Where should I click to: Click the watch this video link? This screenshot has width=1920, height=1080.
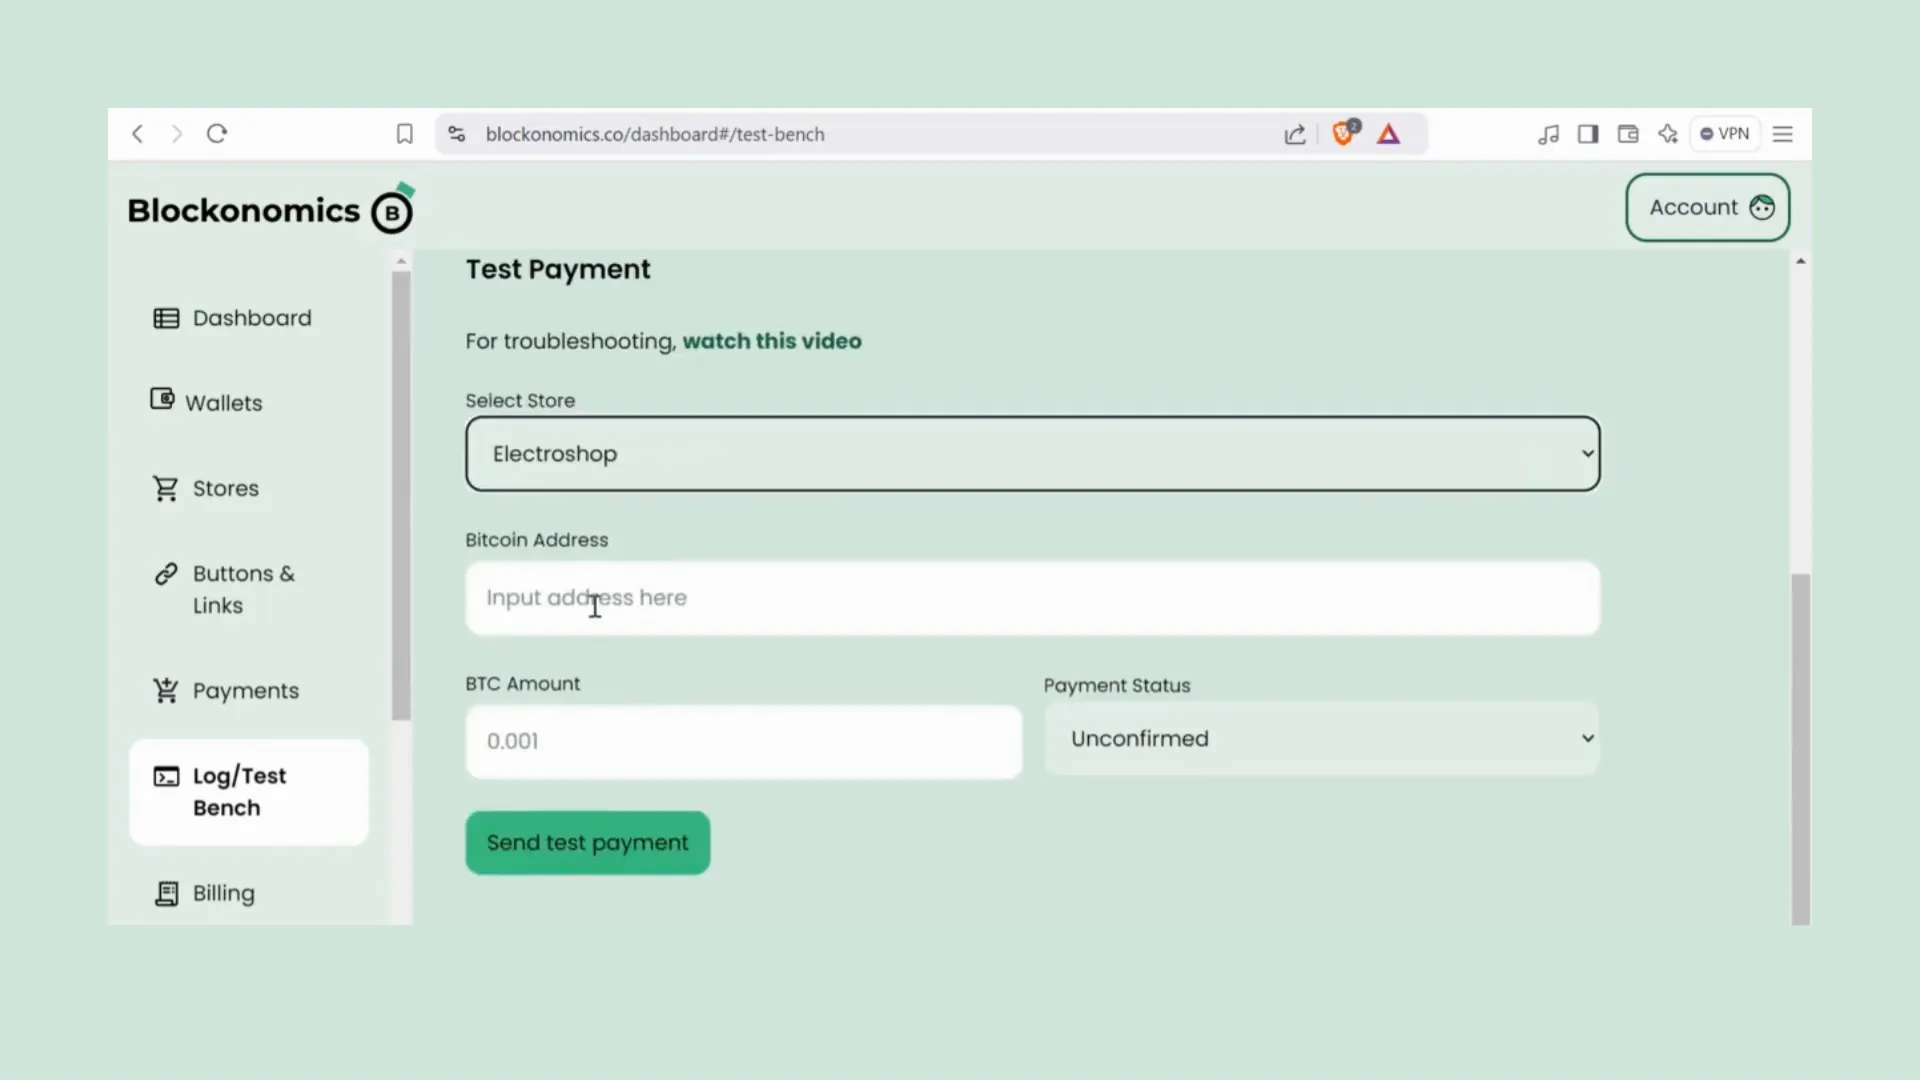(x=771, y=340)
